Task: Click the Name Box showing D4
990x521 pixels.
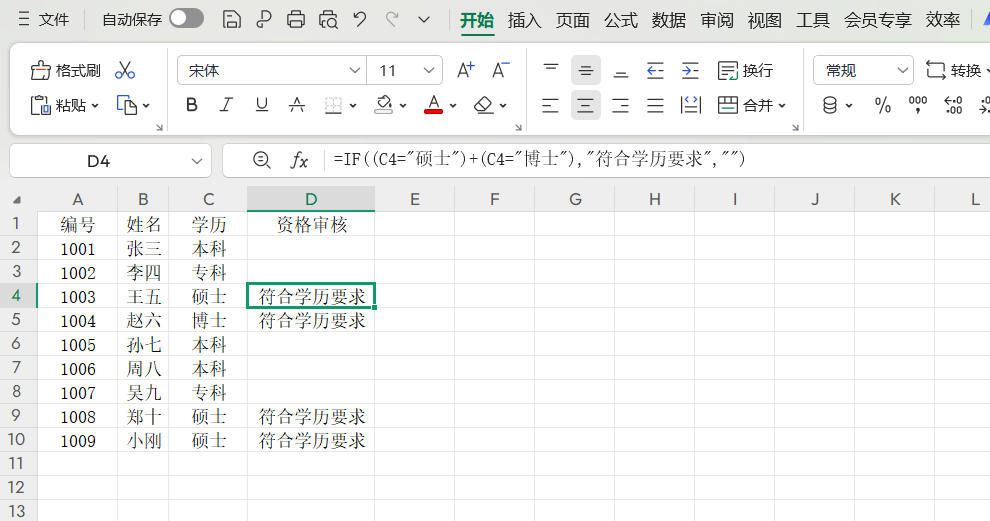Action: [x=98, y=160]
